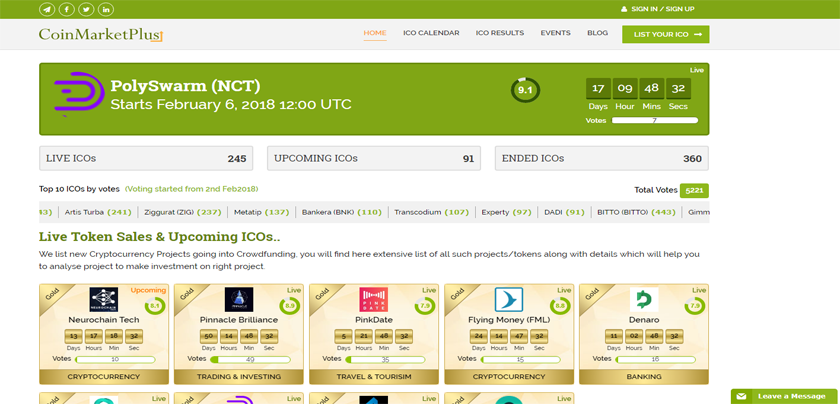Click the PinkDate logo thumbnail
The image size is (840, 404).
tap(374, 300)
